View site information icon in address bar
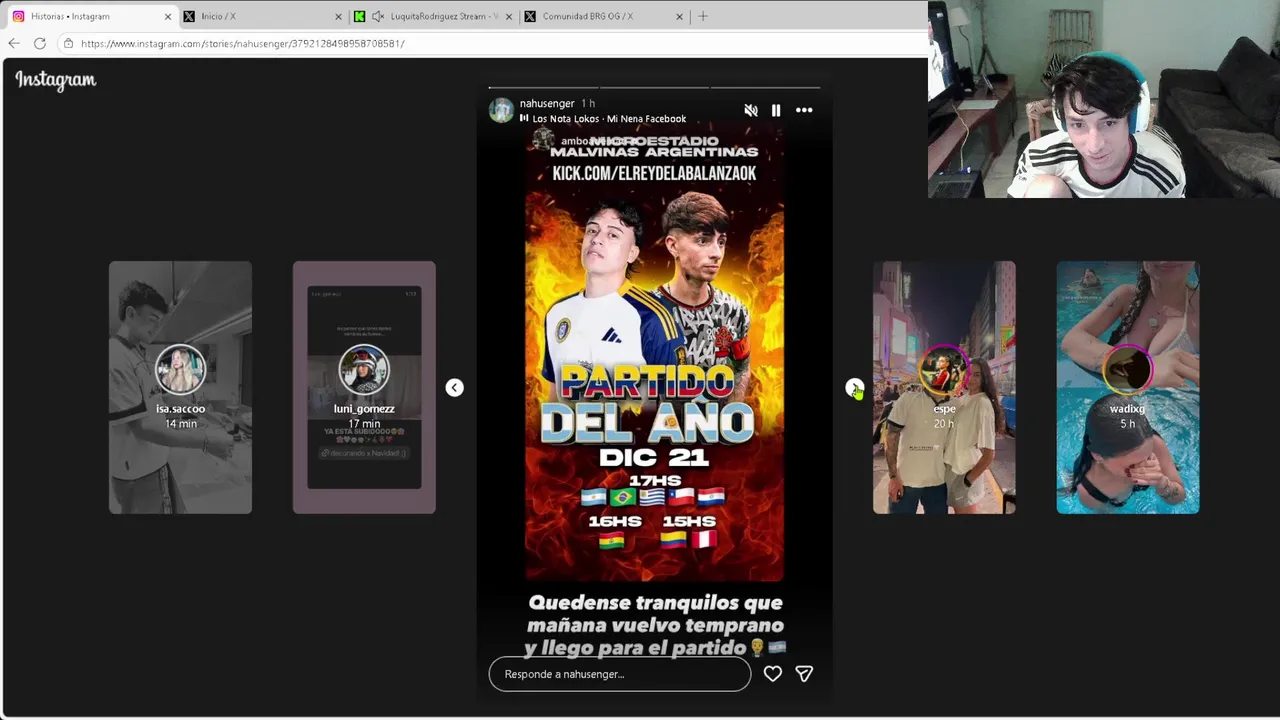 point(68,44)
